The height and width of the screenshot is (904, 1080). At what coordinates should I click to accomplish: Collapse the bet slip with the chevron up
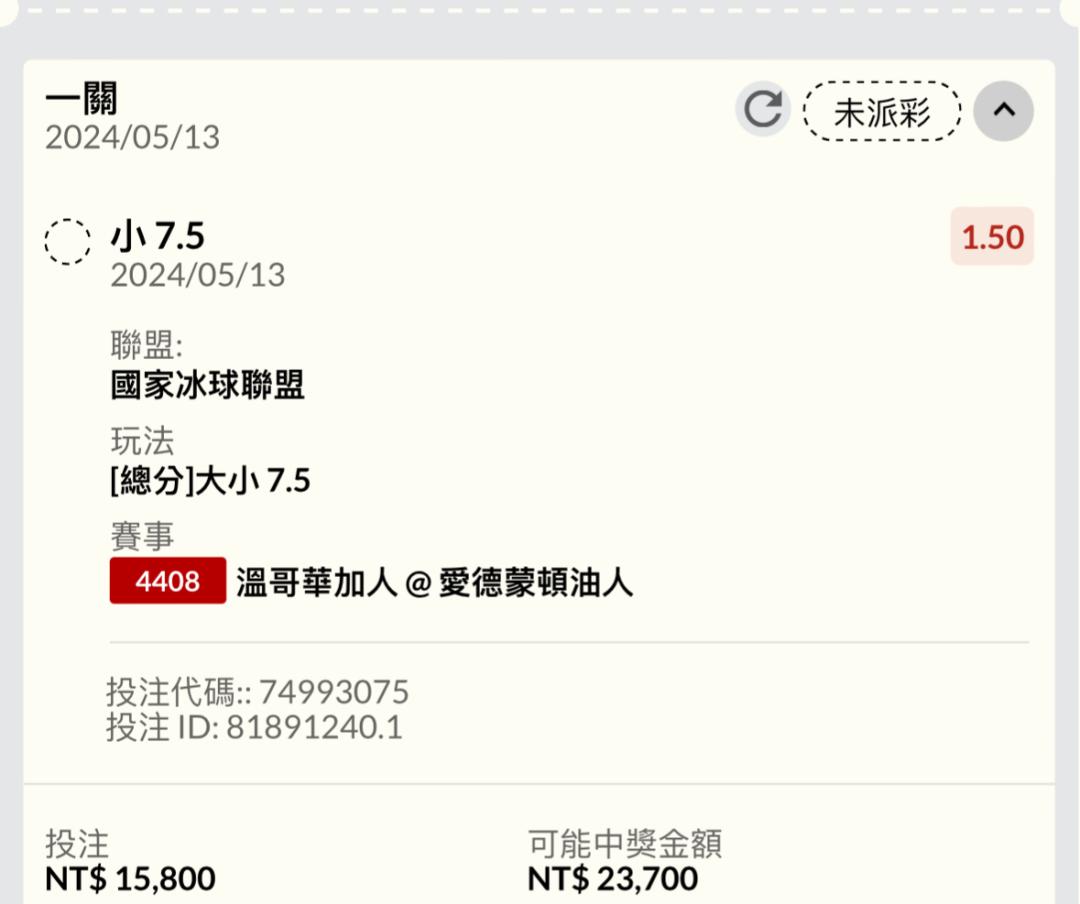click(1004, 110)
